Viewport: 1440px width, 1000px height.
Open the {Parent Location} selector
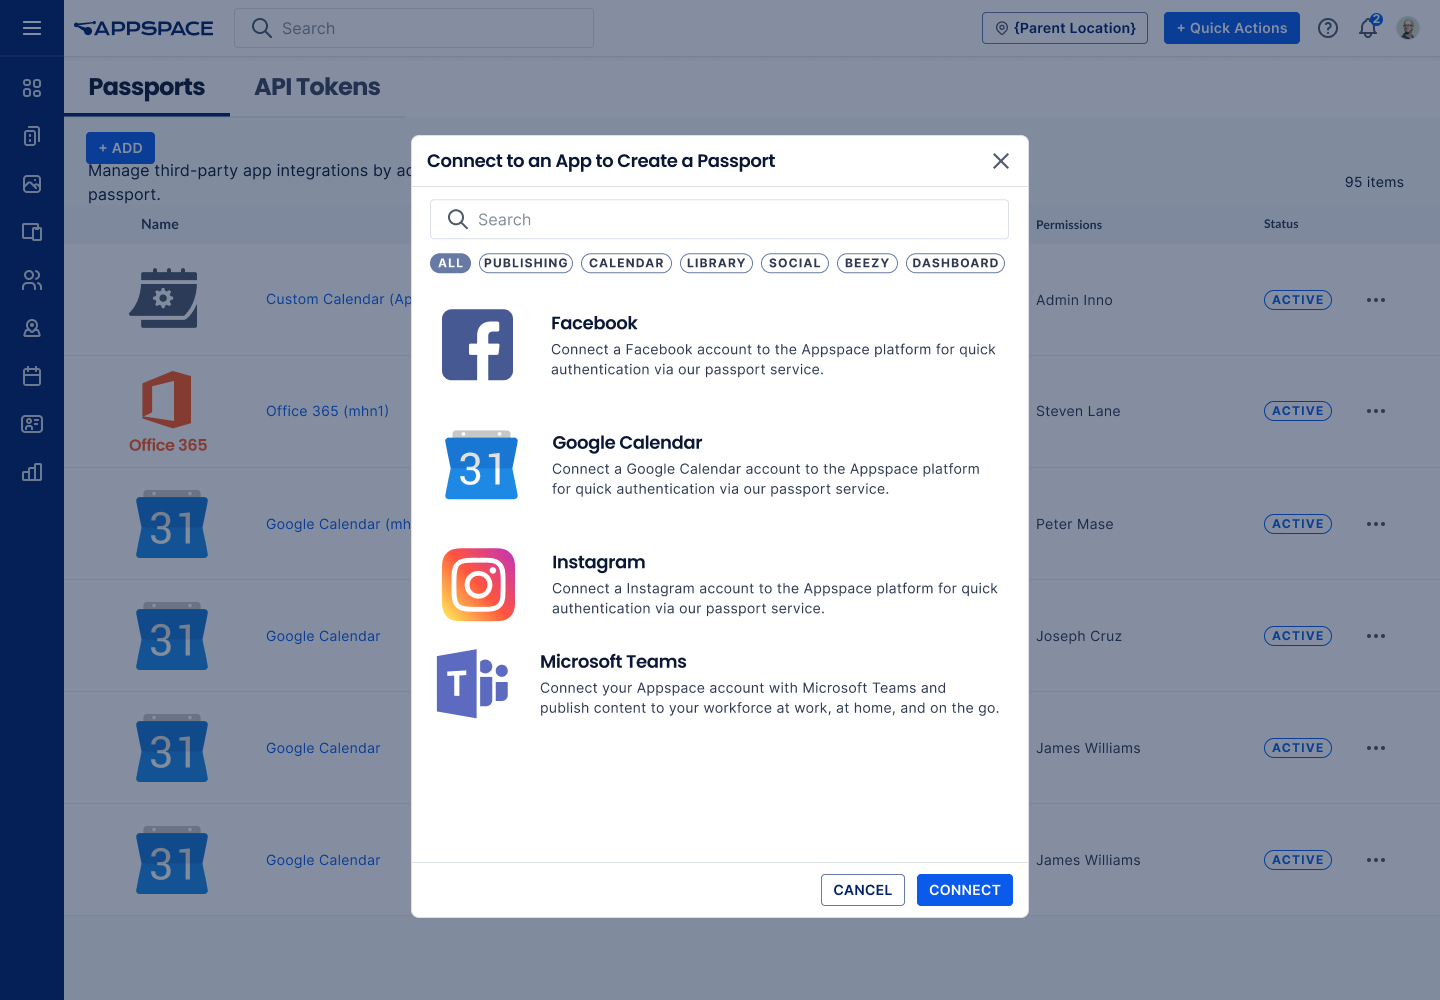point(1064,28)
